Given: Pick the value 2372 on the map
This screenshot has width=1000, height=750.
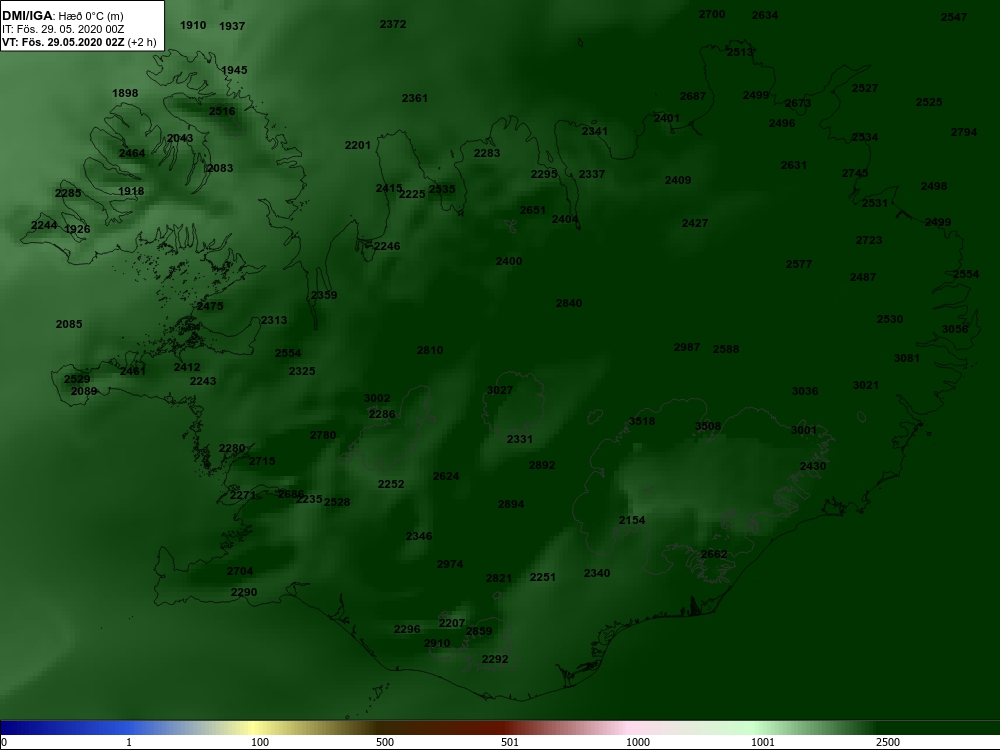Looking at the screenshot, I should coord(393,24).
